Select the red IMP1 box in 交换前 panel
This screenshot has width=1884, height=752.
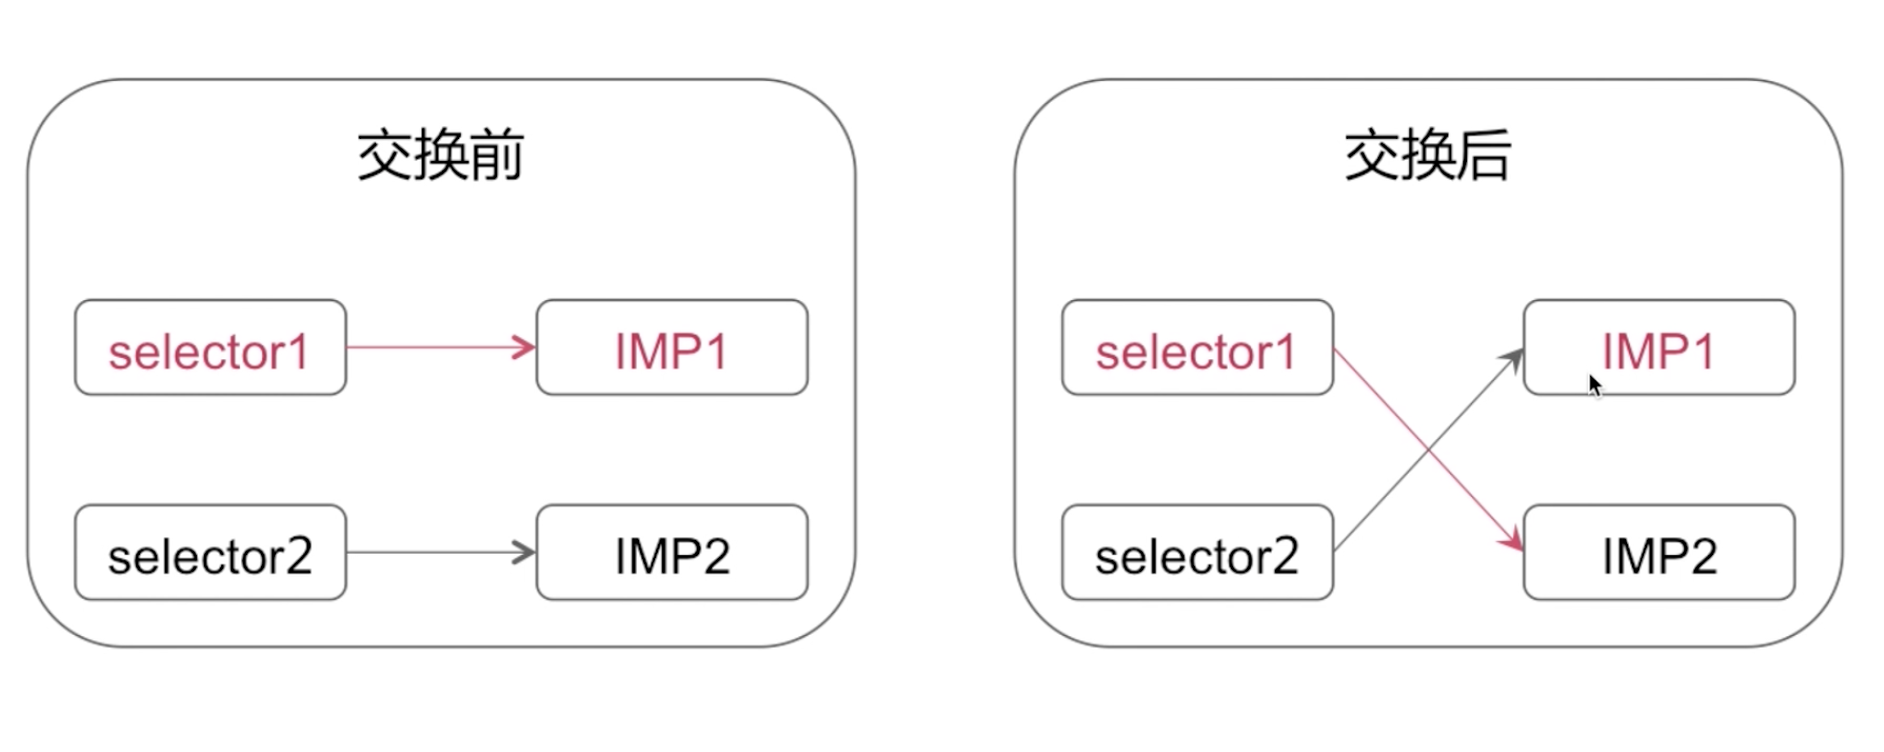(x=672, y=347)
